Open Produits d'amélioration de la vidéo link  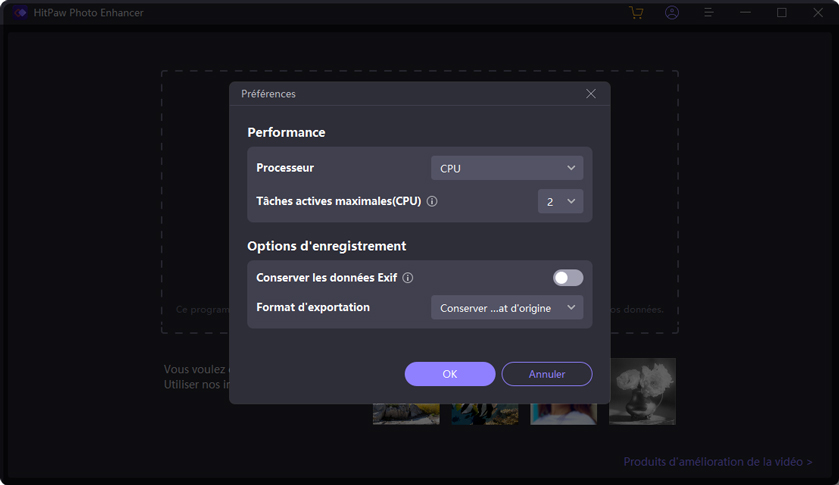point(717,462)
